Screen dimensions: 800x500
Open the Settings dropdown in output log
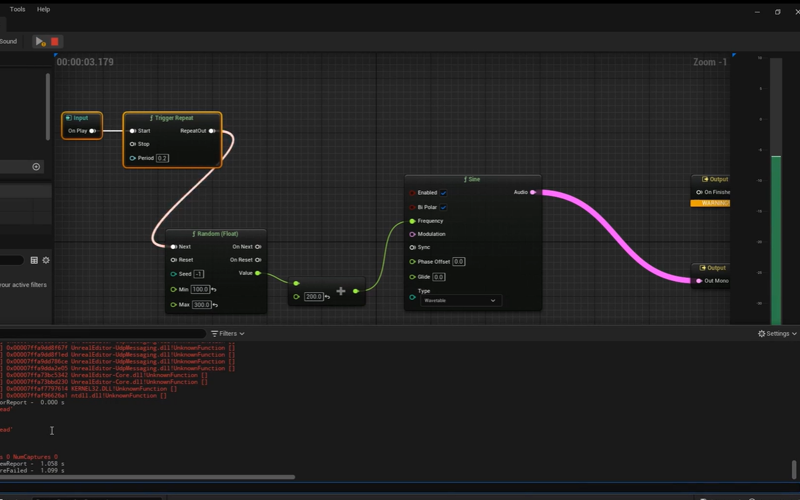tap(777, 334)
